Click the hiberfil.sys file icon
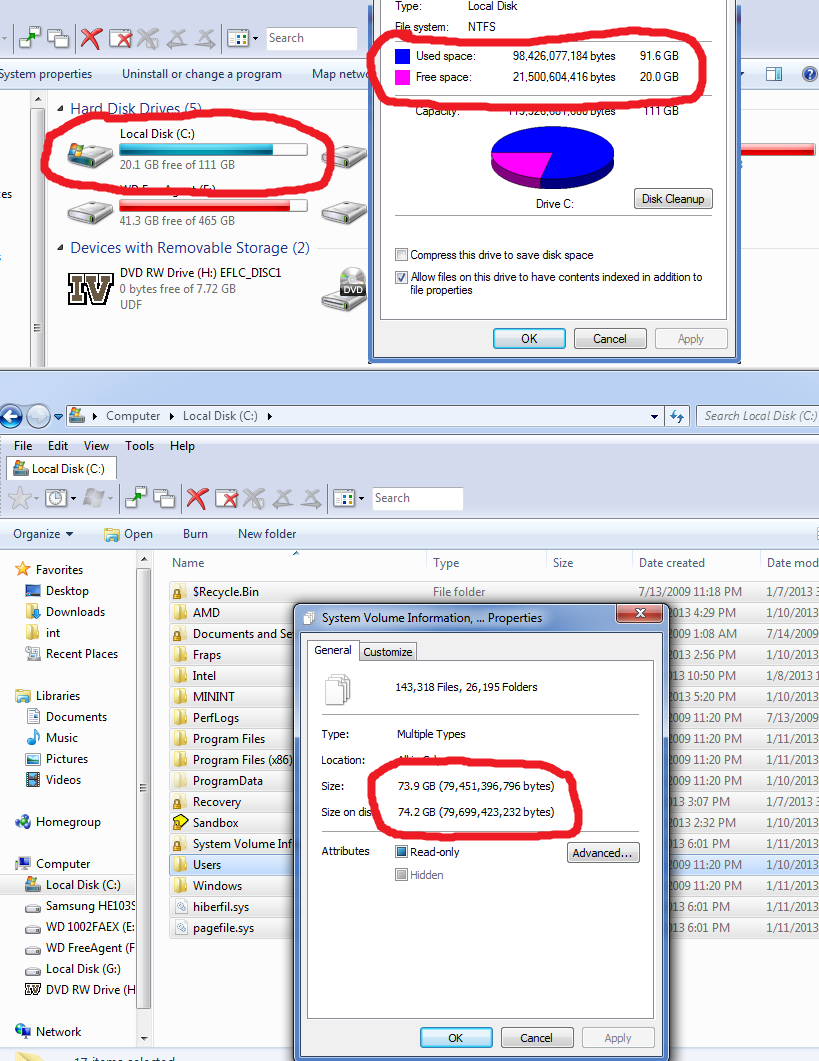 (x=181, y=907)
